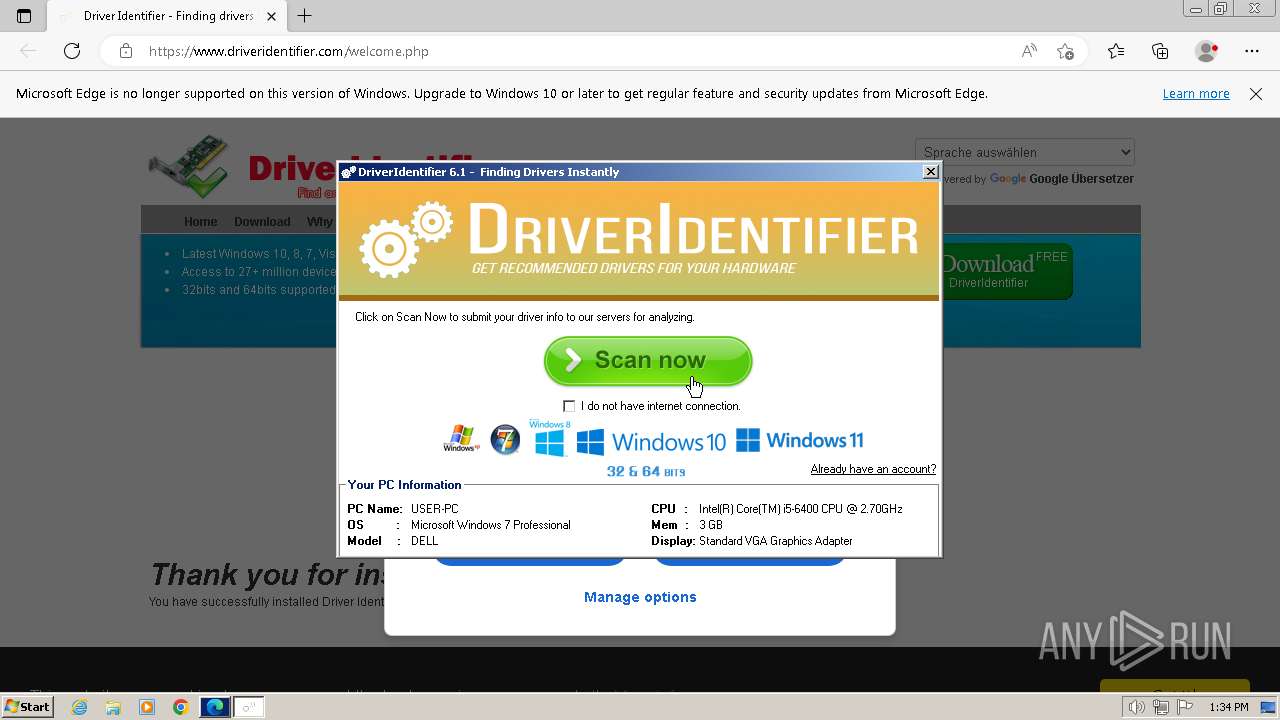
Task: Open Windows Explorer from the taskbar
Action: point(113,707)
